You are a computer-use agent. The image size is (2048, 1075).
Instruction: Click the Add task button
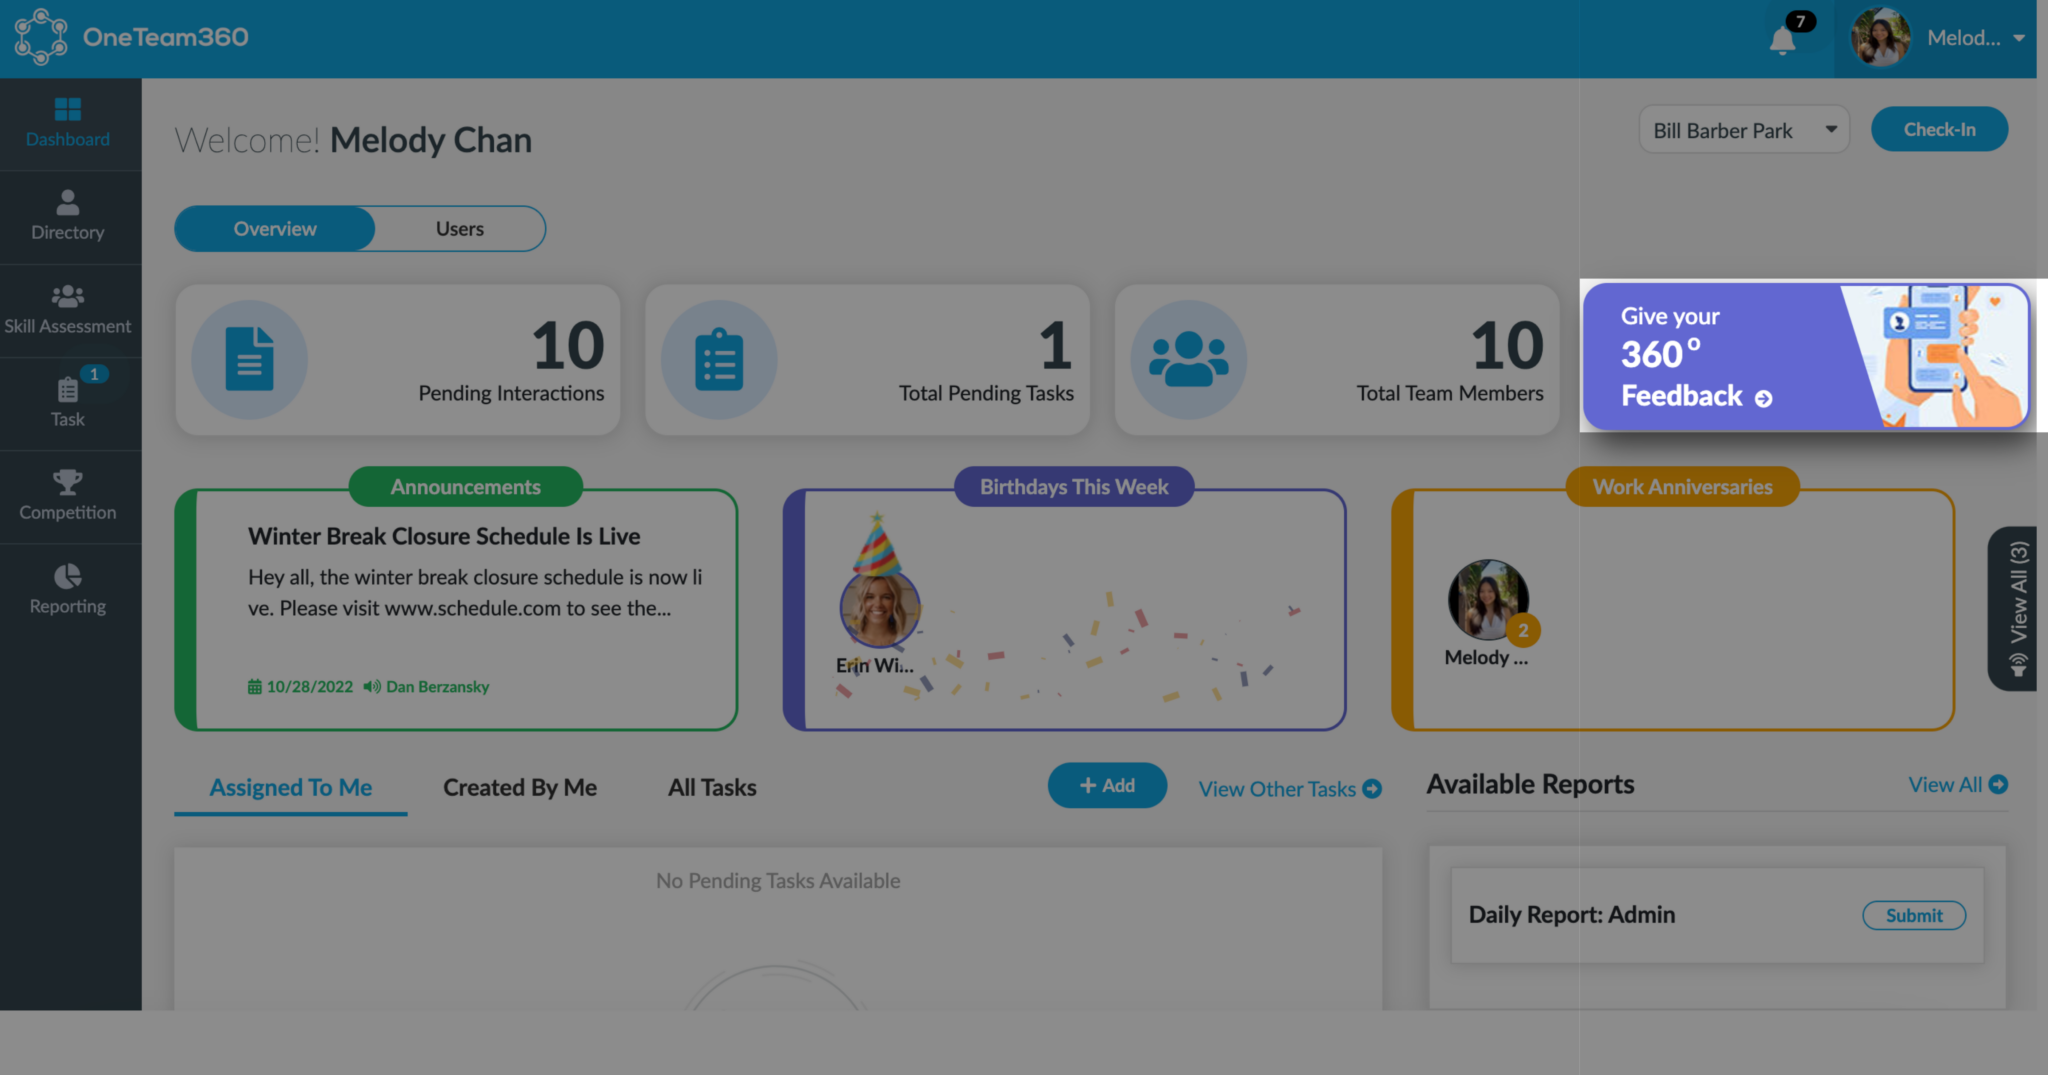[x=1107, y=785]
